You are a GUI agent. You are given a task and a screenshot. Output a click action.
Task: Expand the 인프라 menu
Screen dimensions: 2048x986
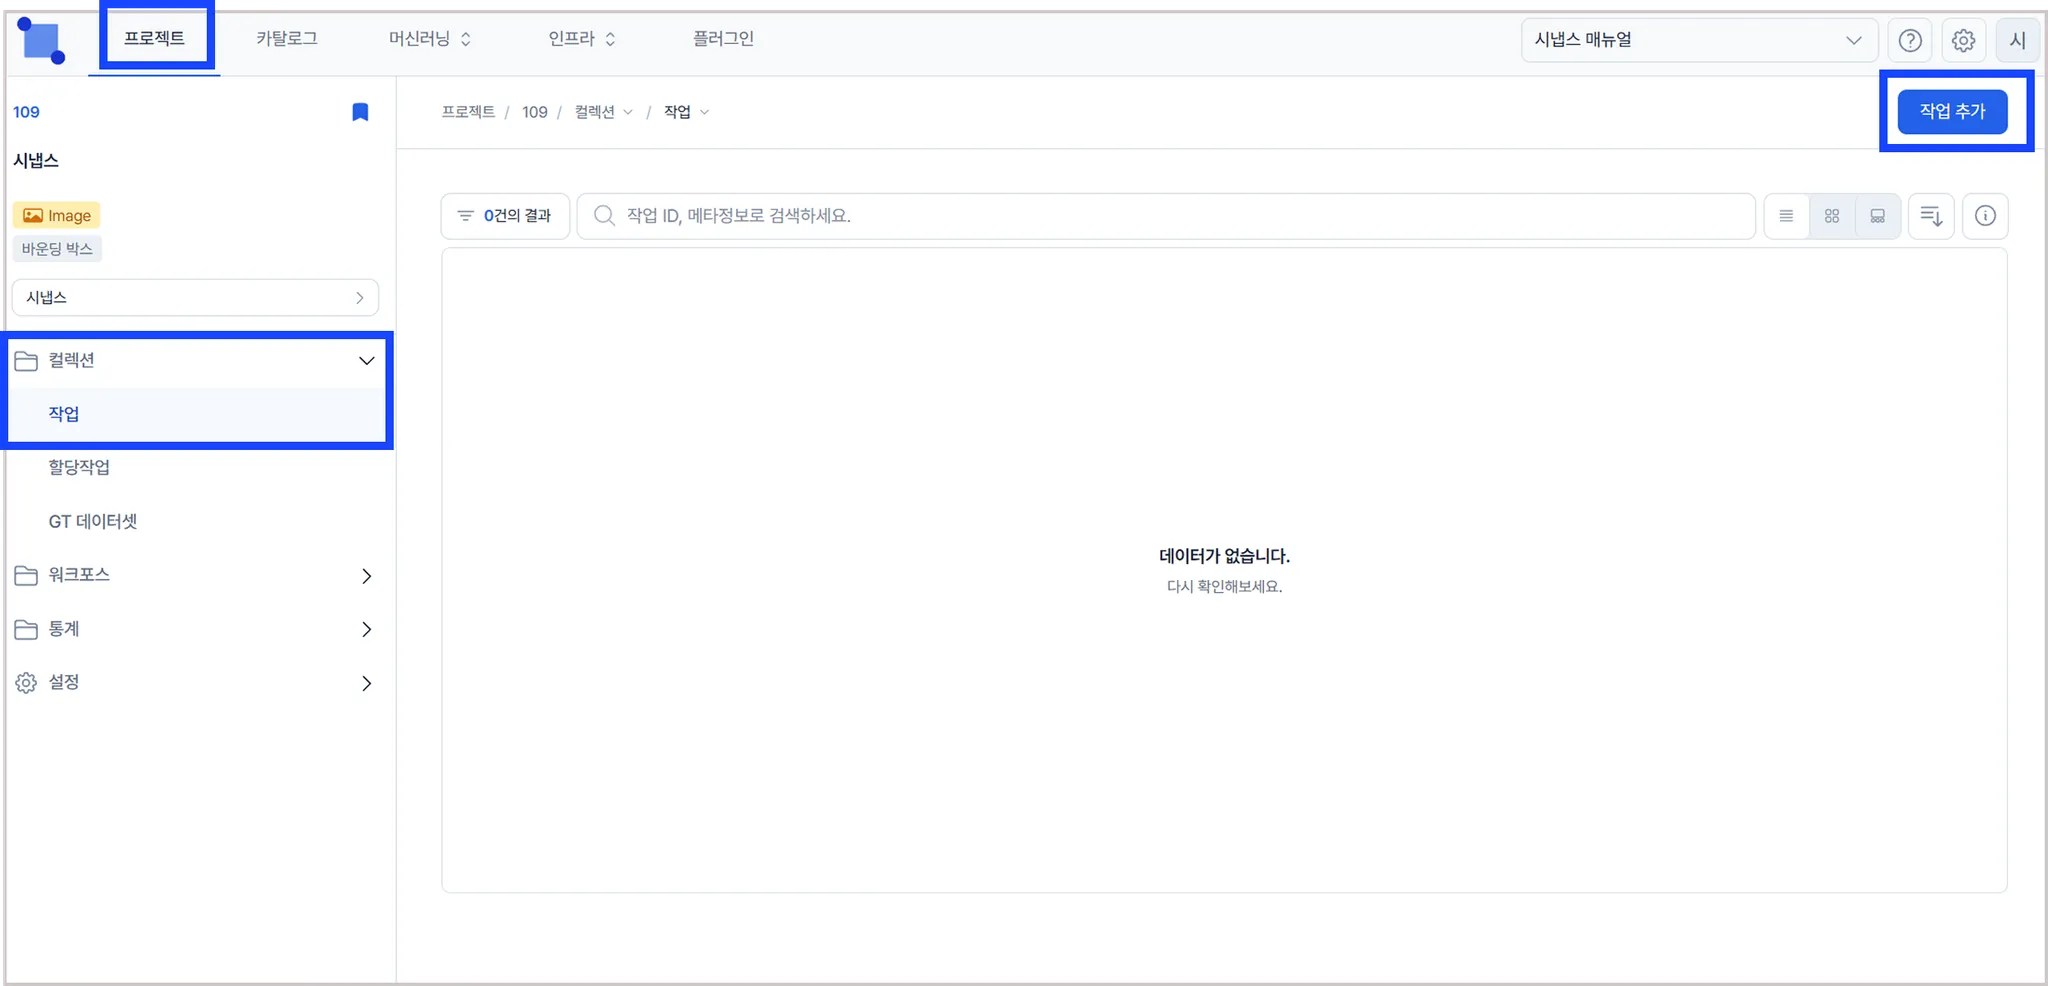tap(582, 39)
